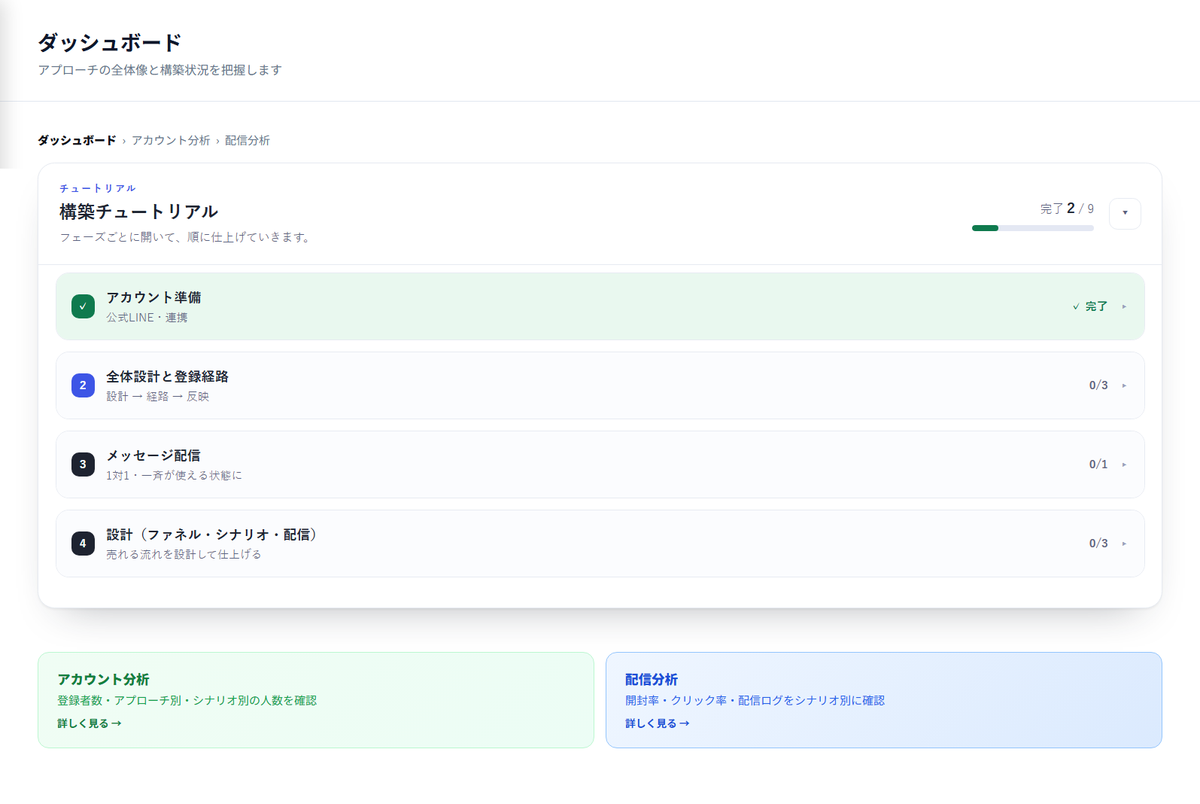Click the メッセージ配信 title text
1200x804 pixels.
click(154, 455)
